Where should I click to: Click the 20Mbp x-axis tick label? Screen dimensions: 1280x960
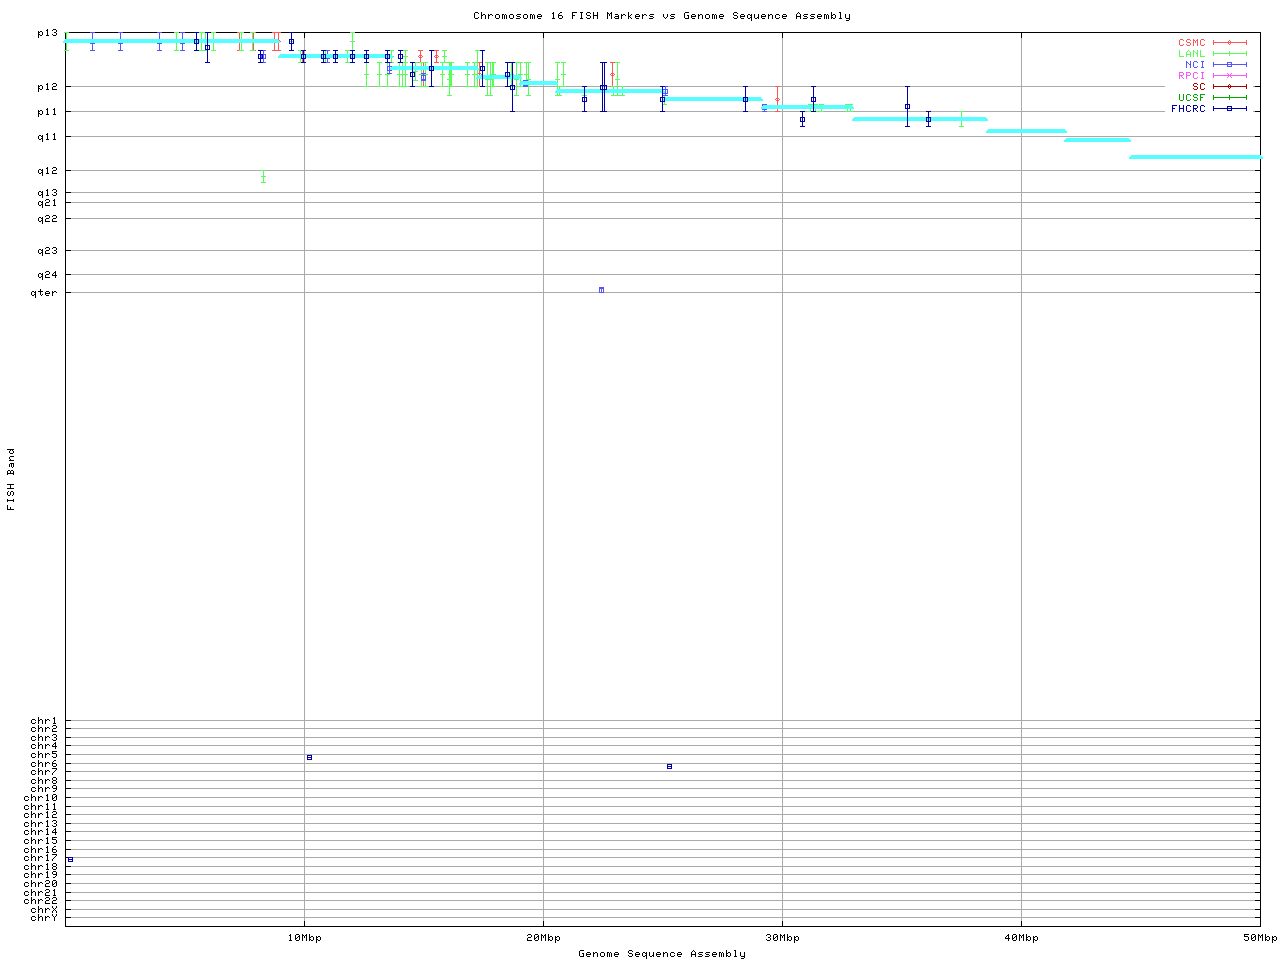(x=543, y=938)
